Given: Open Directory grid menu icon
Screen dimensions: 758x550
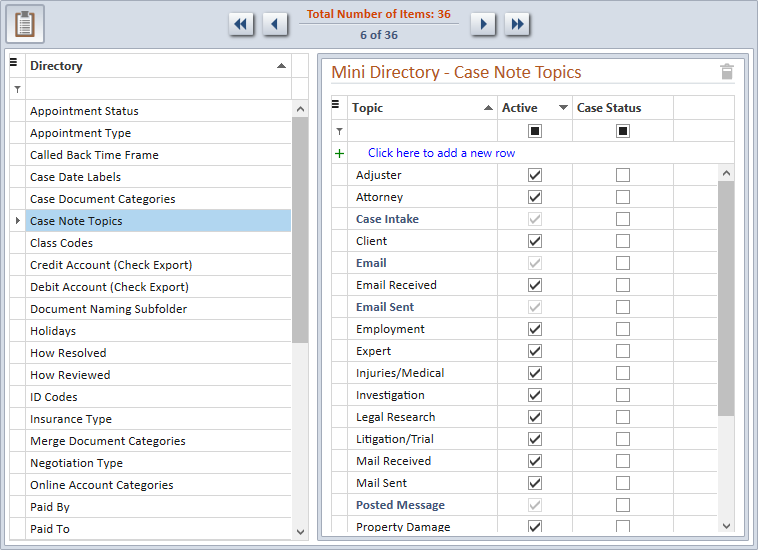Looking at the screenshot, I should [x=14, y=62].
